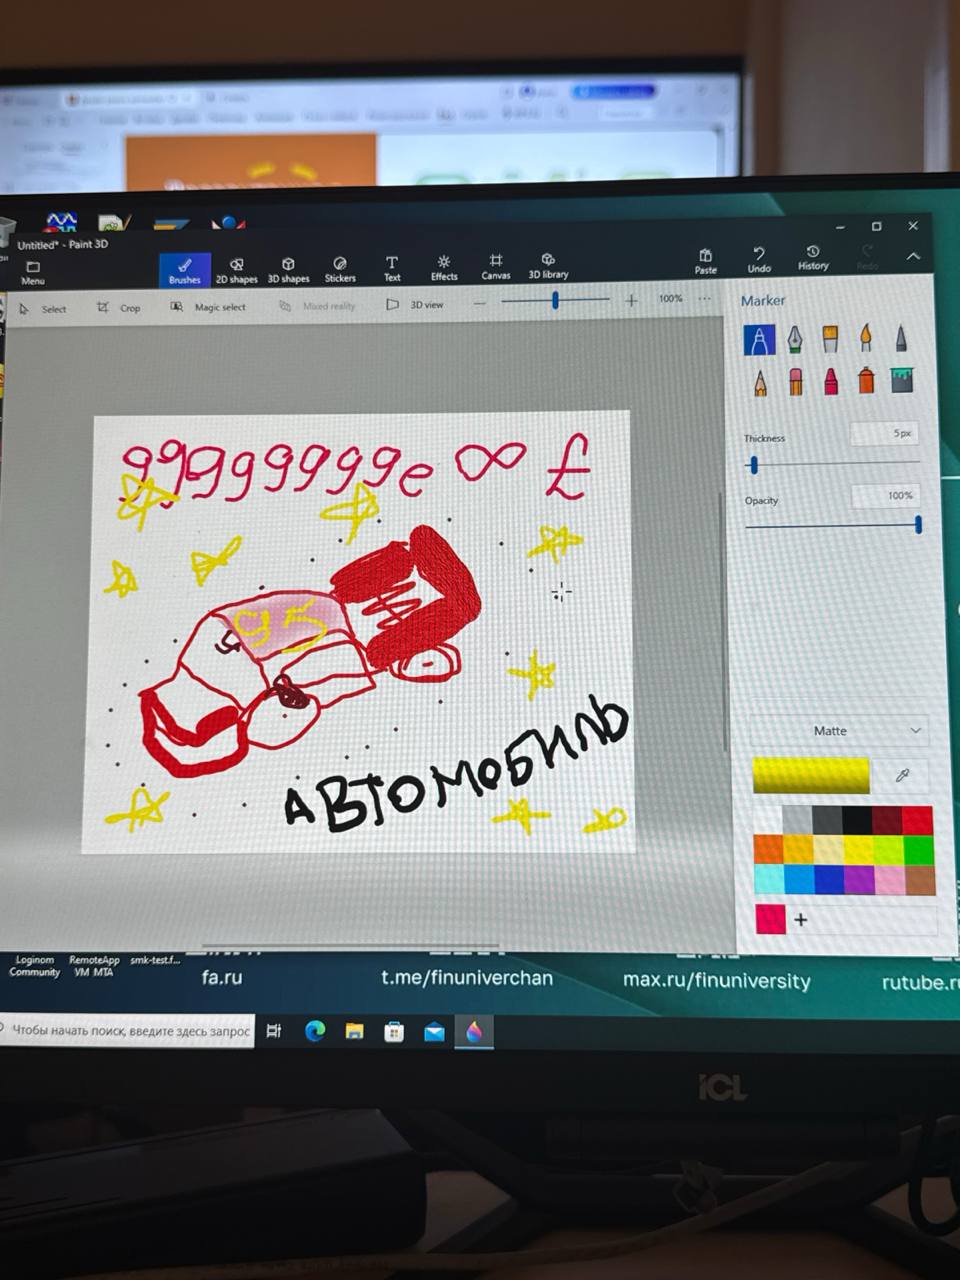Select the Spray can tool
The image size is (960, 1280).
pyautogui.click(x=866, y=381)
